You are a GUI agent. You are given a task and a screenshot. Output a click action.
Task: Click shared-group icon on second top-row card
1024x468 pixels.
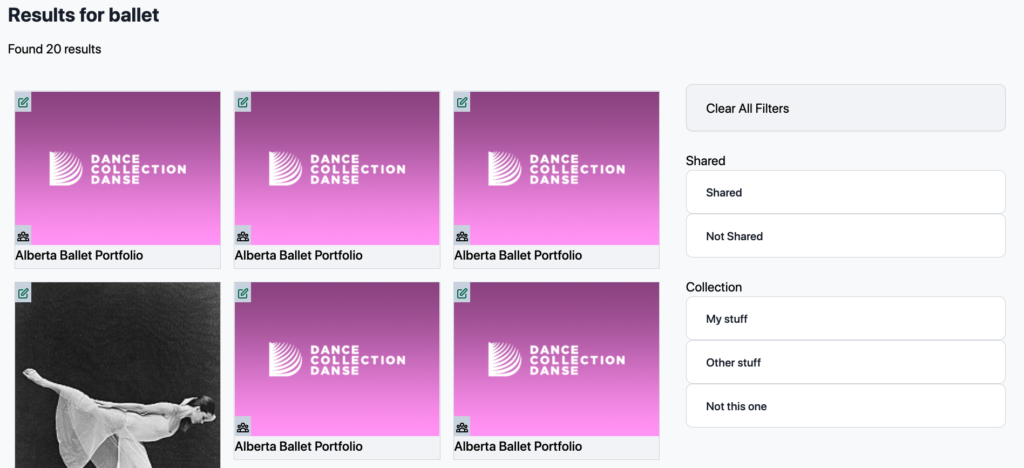[x=243, y=236]
